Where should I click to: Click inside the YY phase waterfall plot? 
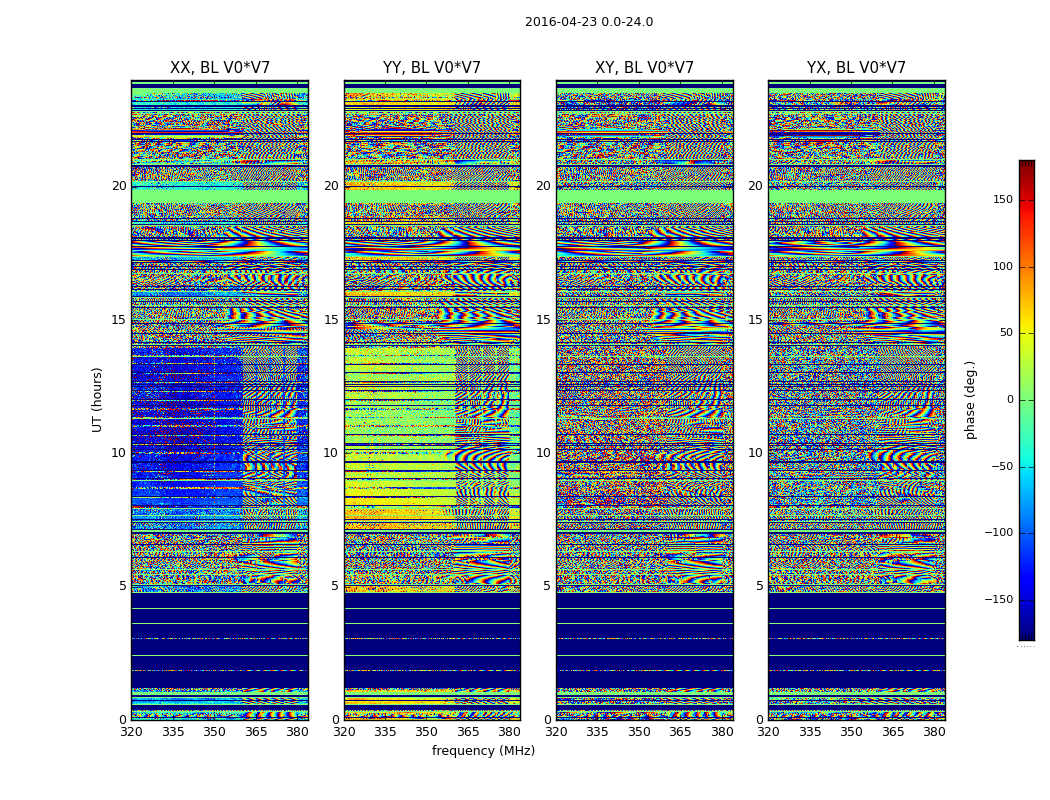click(433, 400)
